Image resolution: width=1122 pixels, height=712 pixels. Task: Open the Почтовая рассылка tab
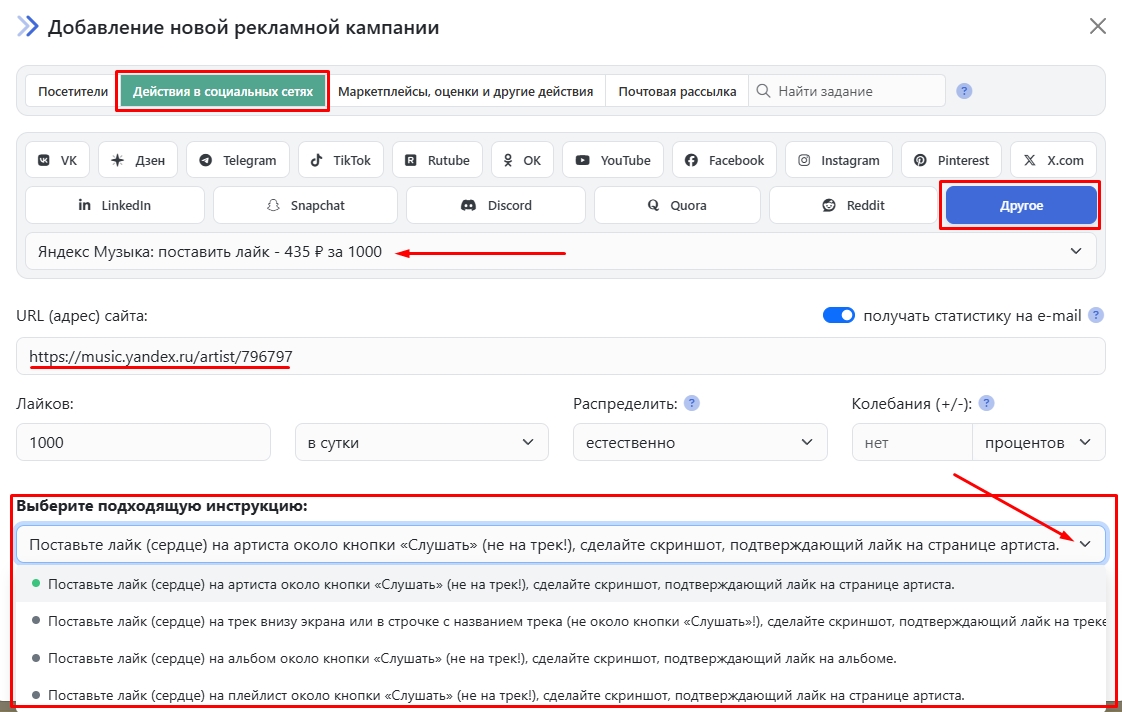point(677,91)
